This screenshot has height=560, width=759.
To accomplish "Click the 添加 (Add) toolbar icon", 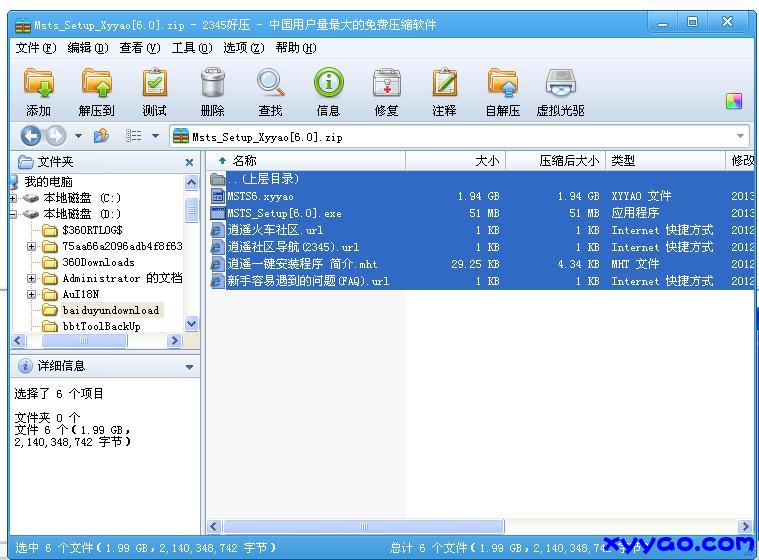I will [x=39, y=84].
